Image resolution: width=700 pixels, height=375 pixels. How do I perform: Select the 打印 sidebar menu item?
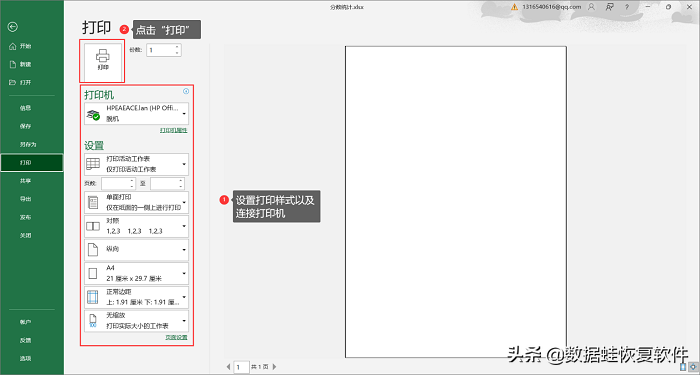pyautogui.click(x=32, y=163)
